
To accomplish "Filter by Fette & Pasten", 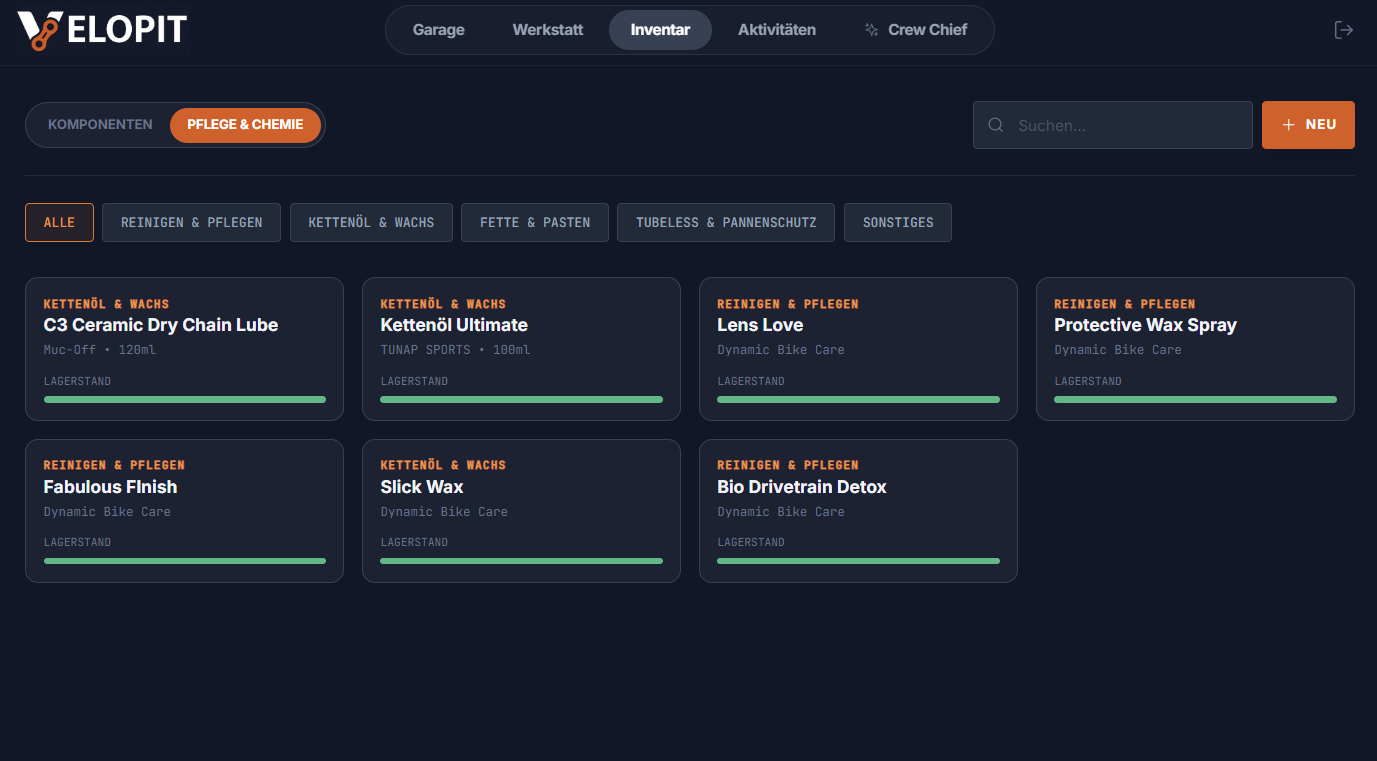I will click(x=535, y=223).
